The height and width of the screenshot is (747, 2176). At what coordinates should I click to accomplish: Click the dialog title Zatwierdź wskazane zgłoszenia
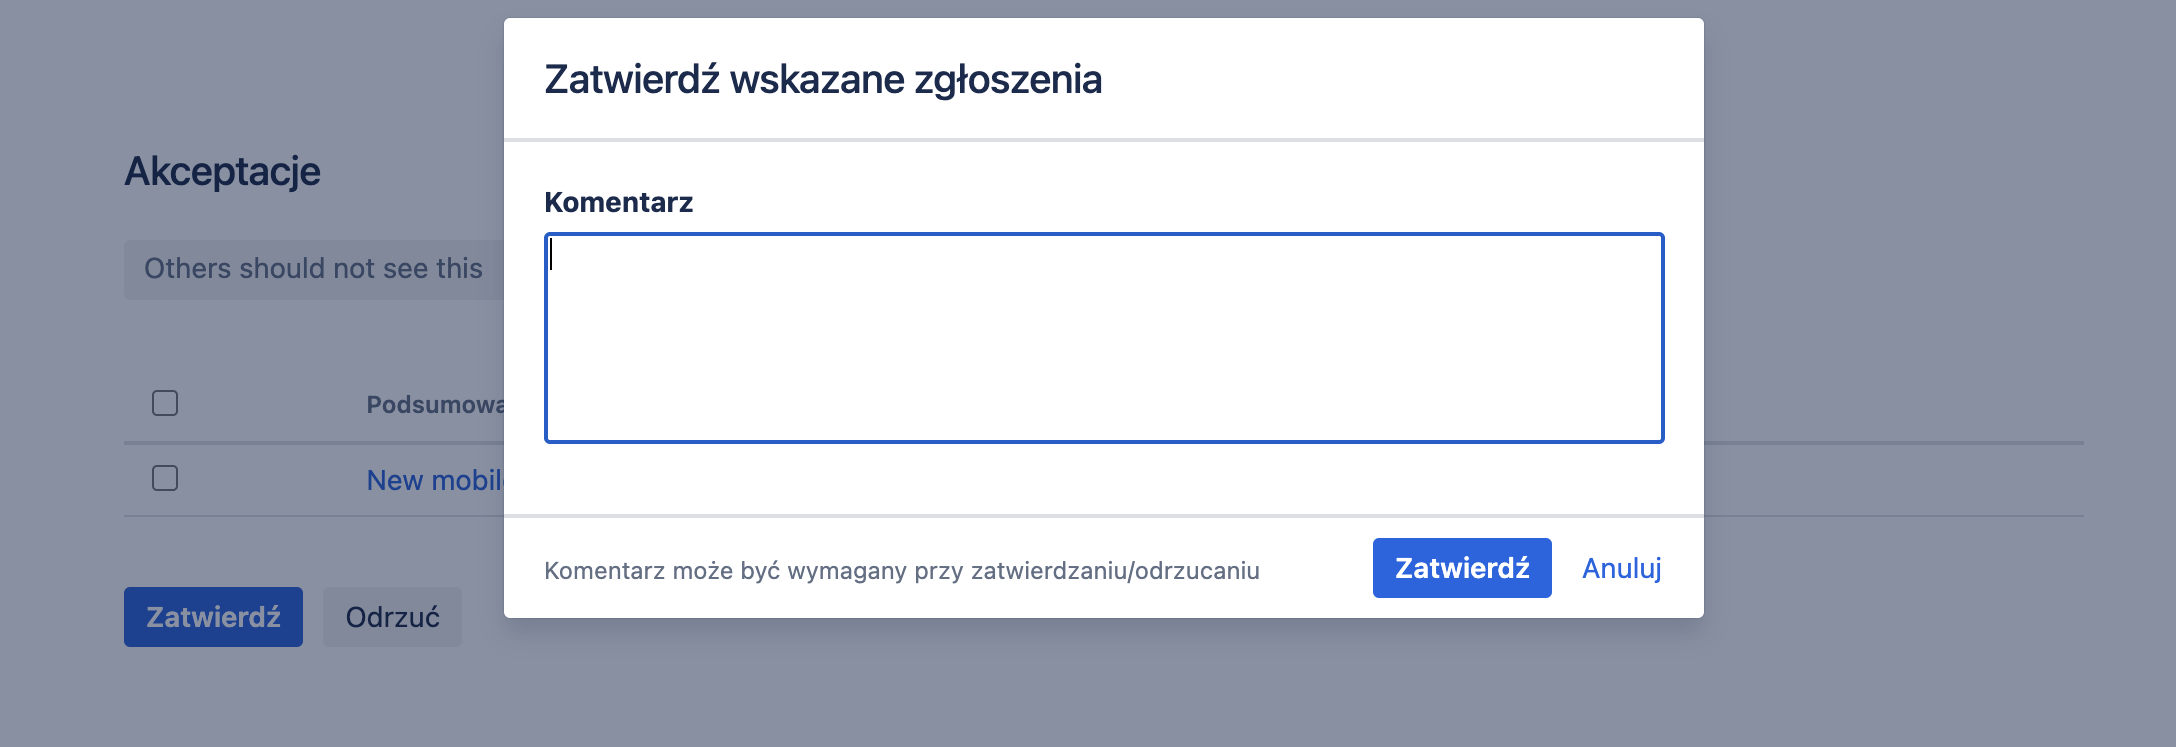[824, 80]
